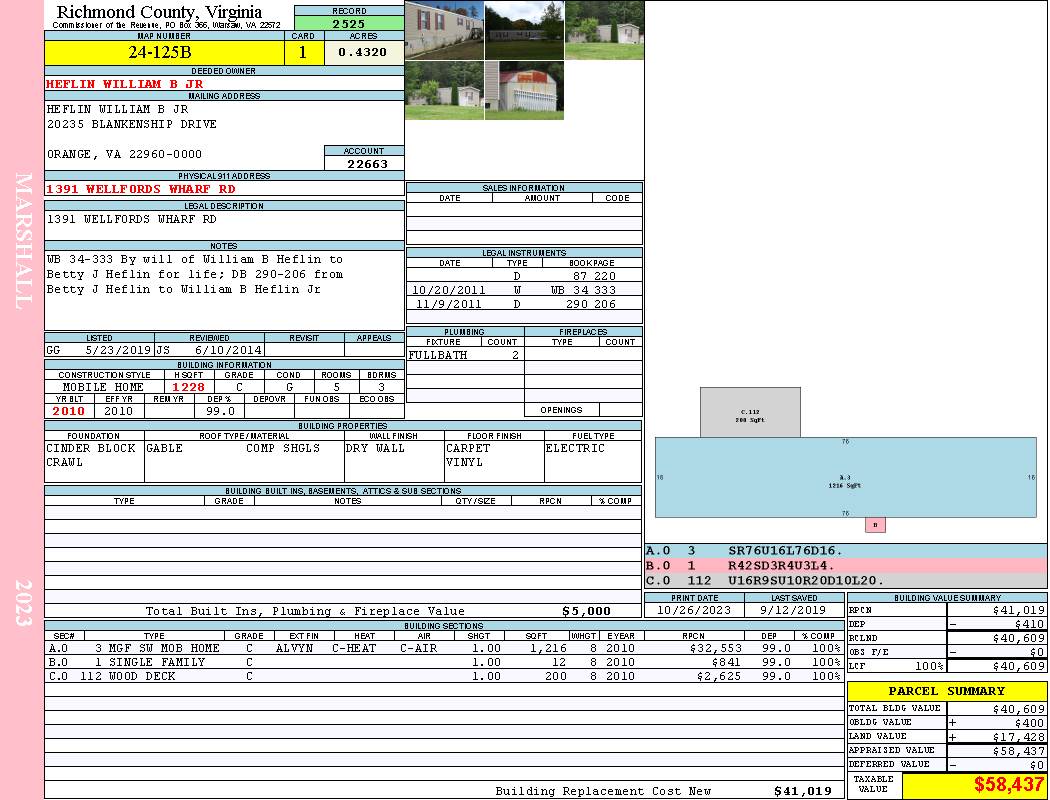Select floor finish CARPET

coord(468,448)
